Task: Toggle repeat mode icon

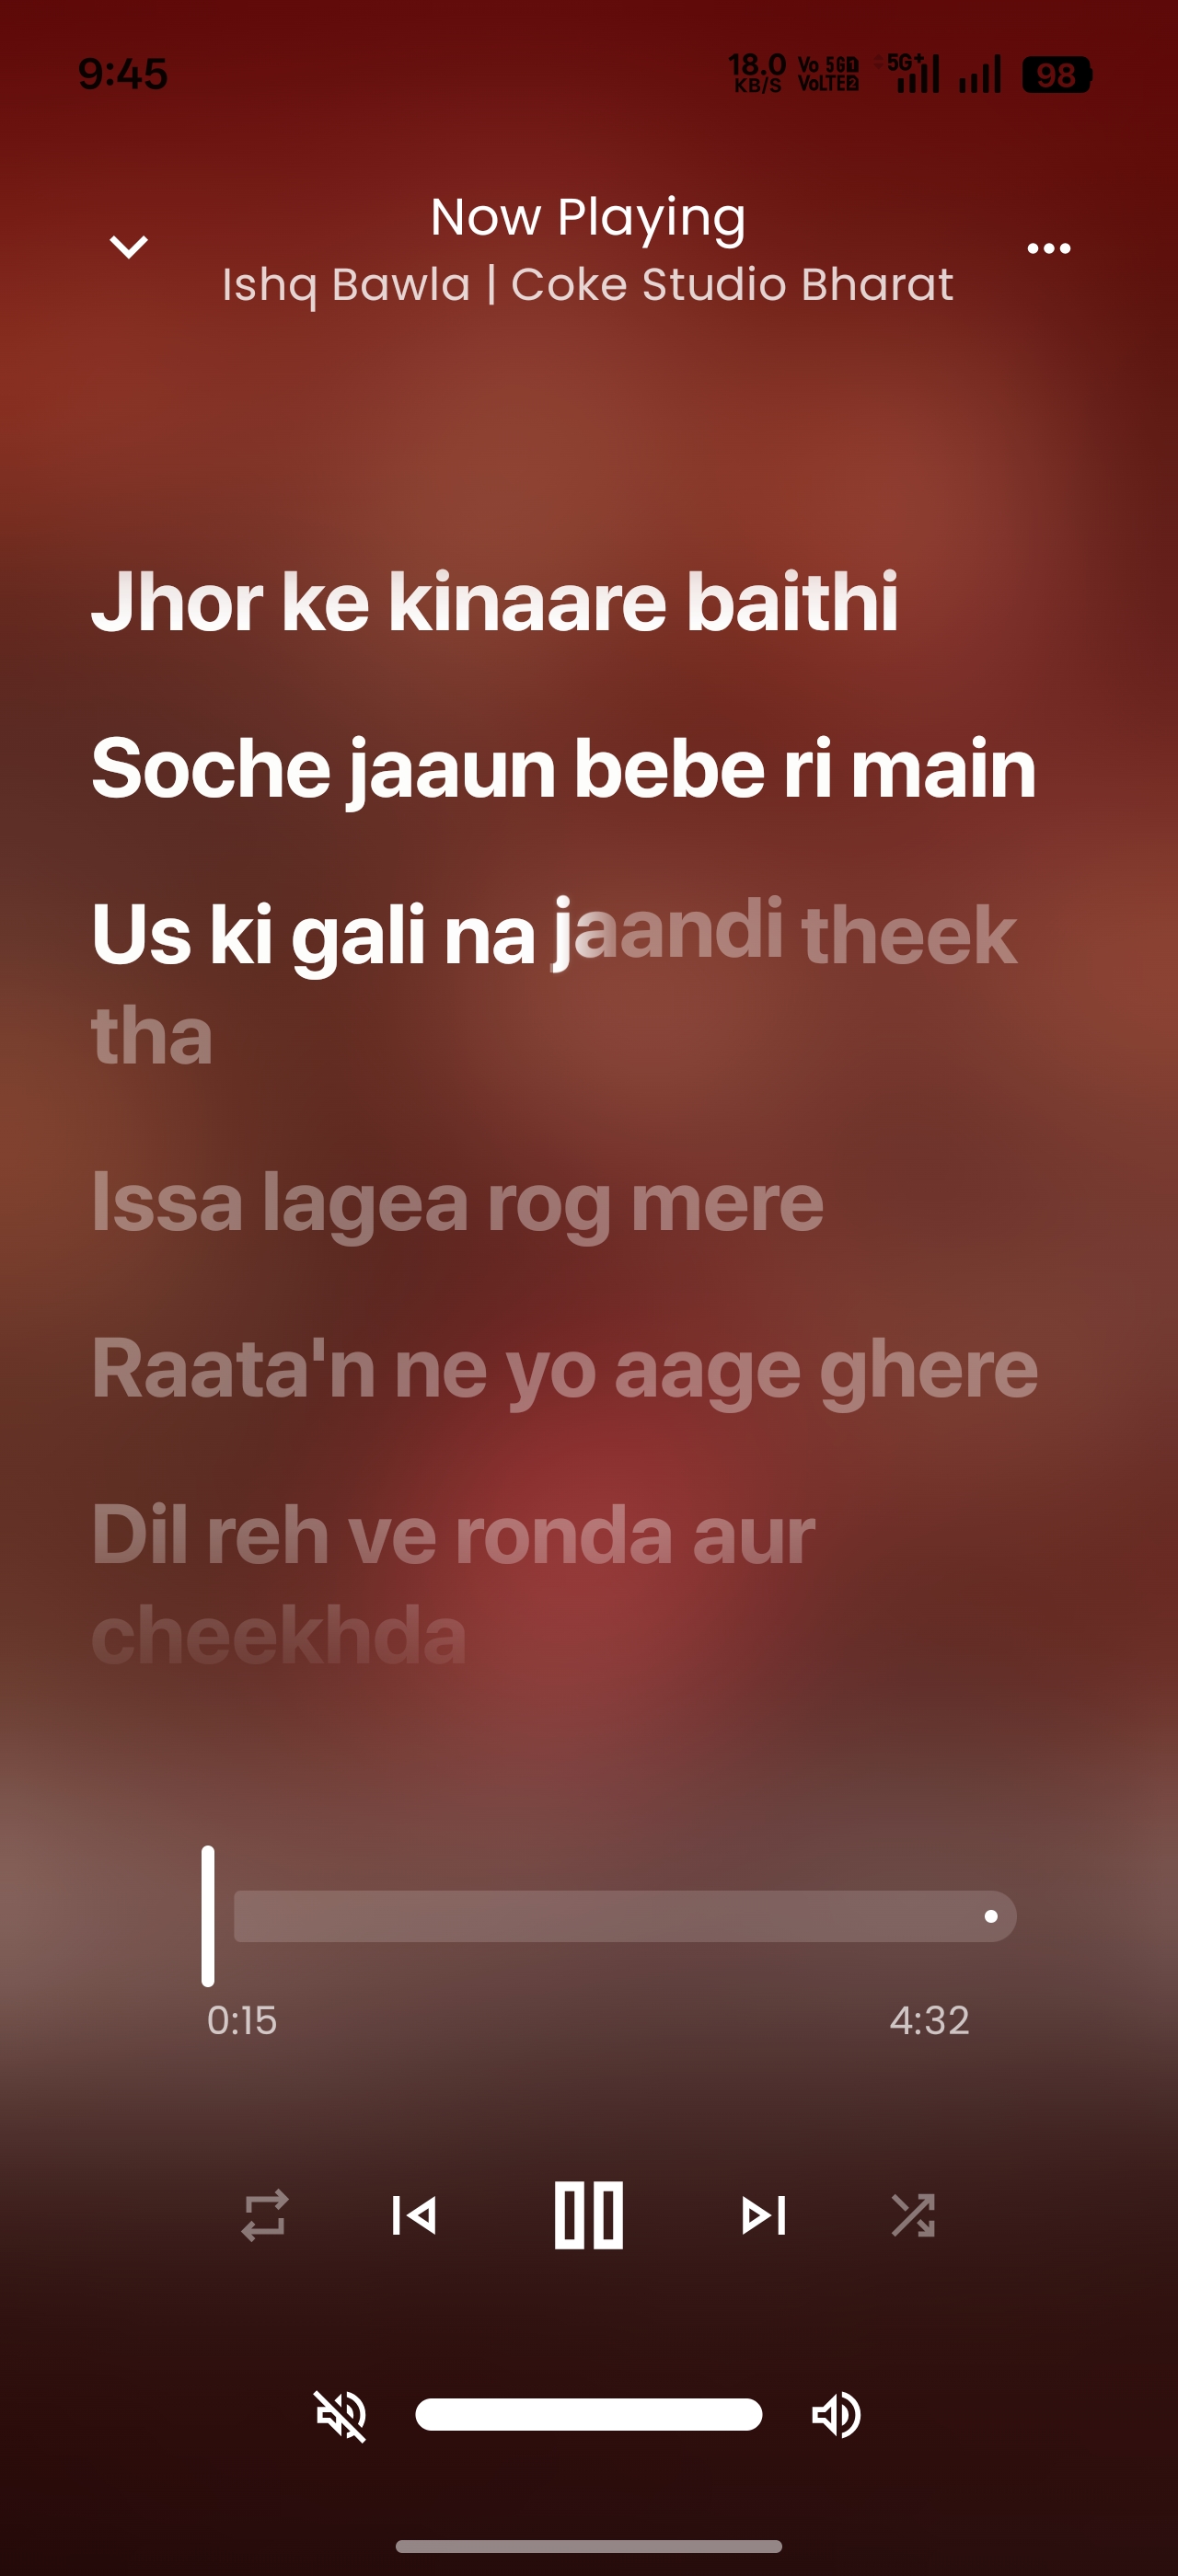Action: click(x=265, y=2215)
